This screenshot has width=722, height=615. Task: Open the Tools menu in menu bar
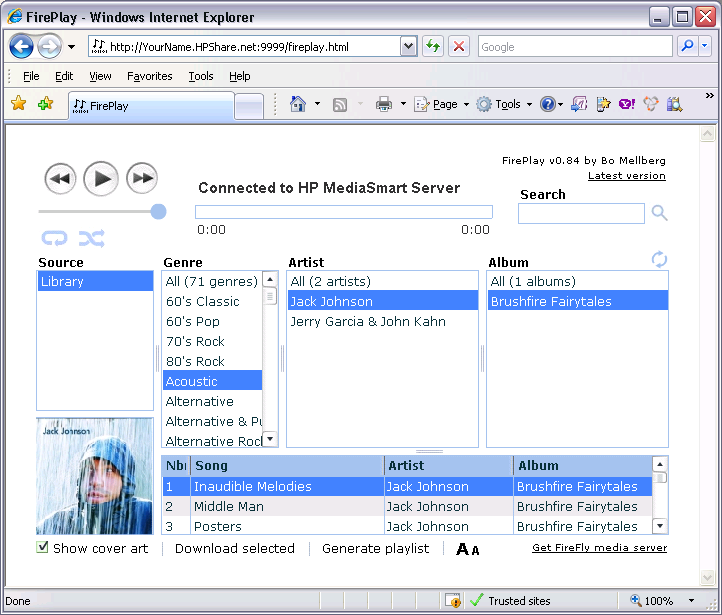(x=201, y=76)
